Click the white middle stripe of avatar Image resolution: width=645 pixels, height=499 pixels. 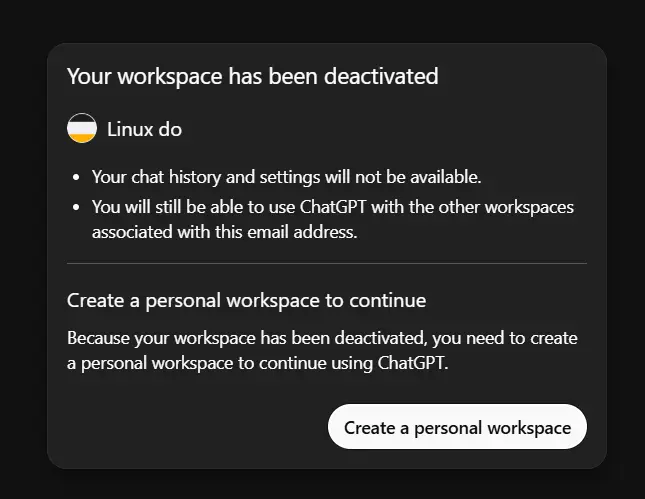[82, 128]
